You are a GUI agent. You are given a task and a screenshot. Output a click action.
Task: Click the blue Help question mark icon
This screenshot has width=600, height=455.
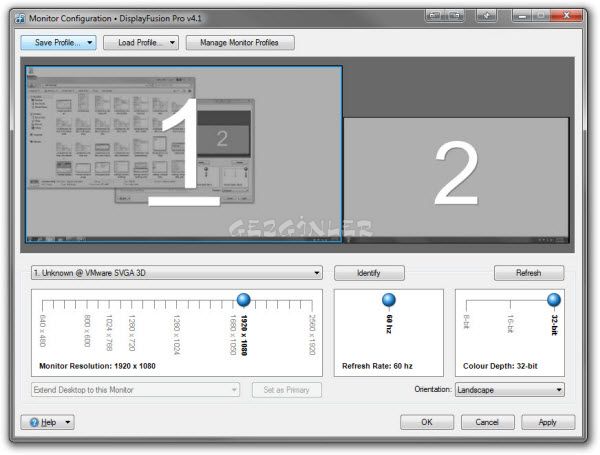[x=34, y=422]
